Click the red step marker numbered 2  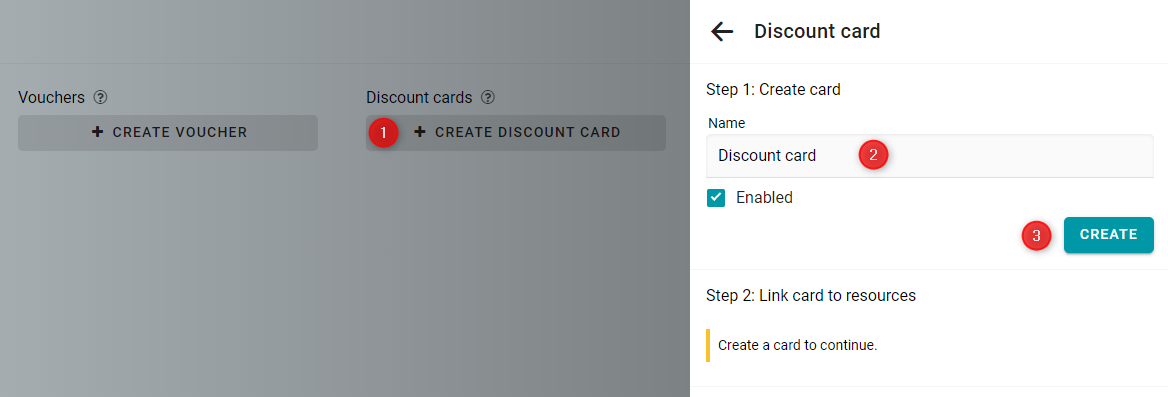[x=874, y=155]
